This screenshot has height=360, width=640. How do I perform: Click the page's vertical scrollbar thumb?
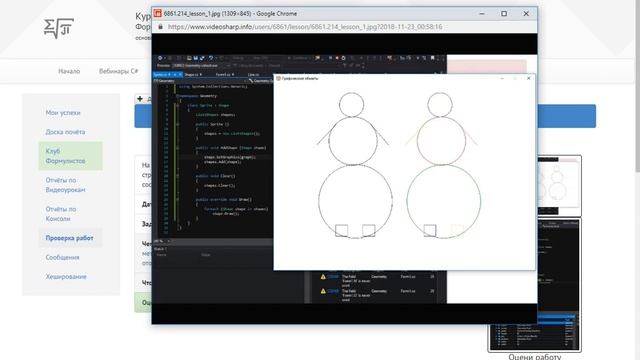pyautogui.click(x=637, y=86)
